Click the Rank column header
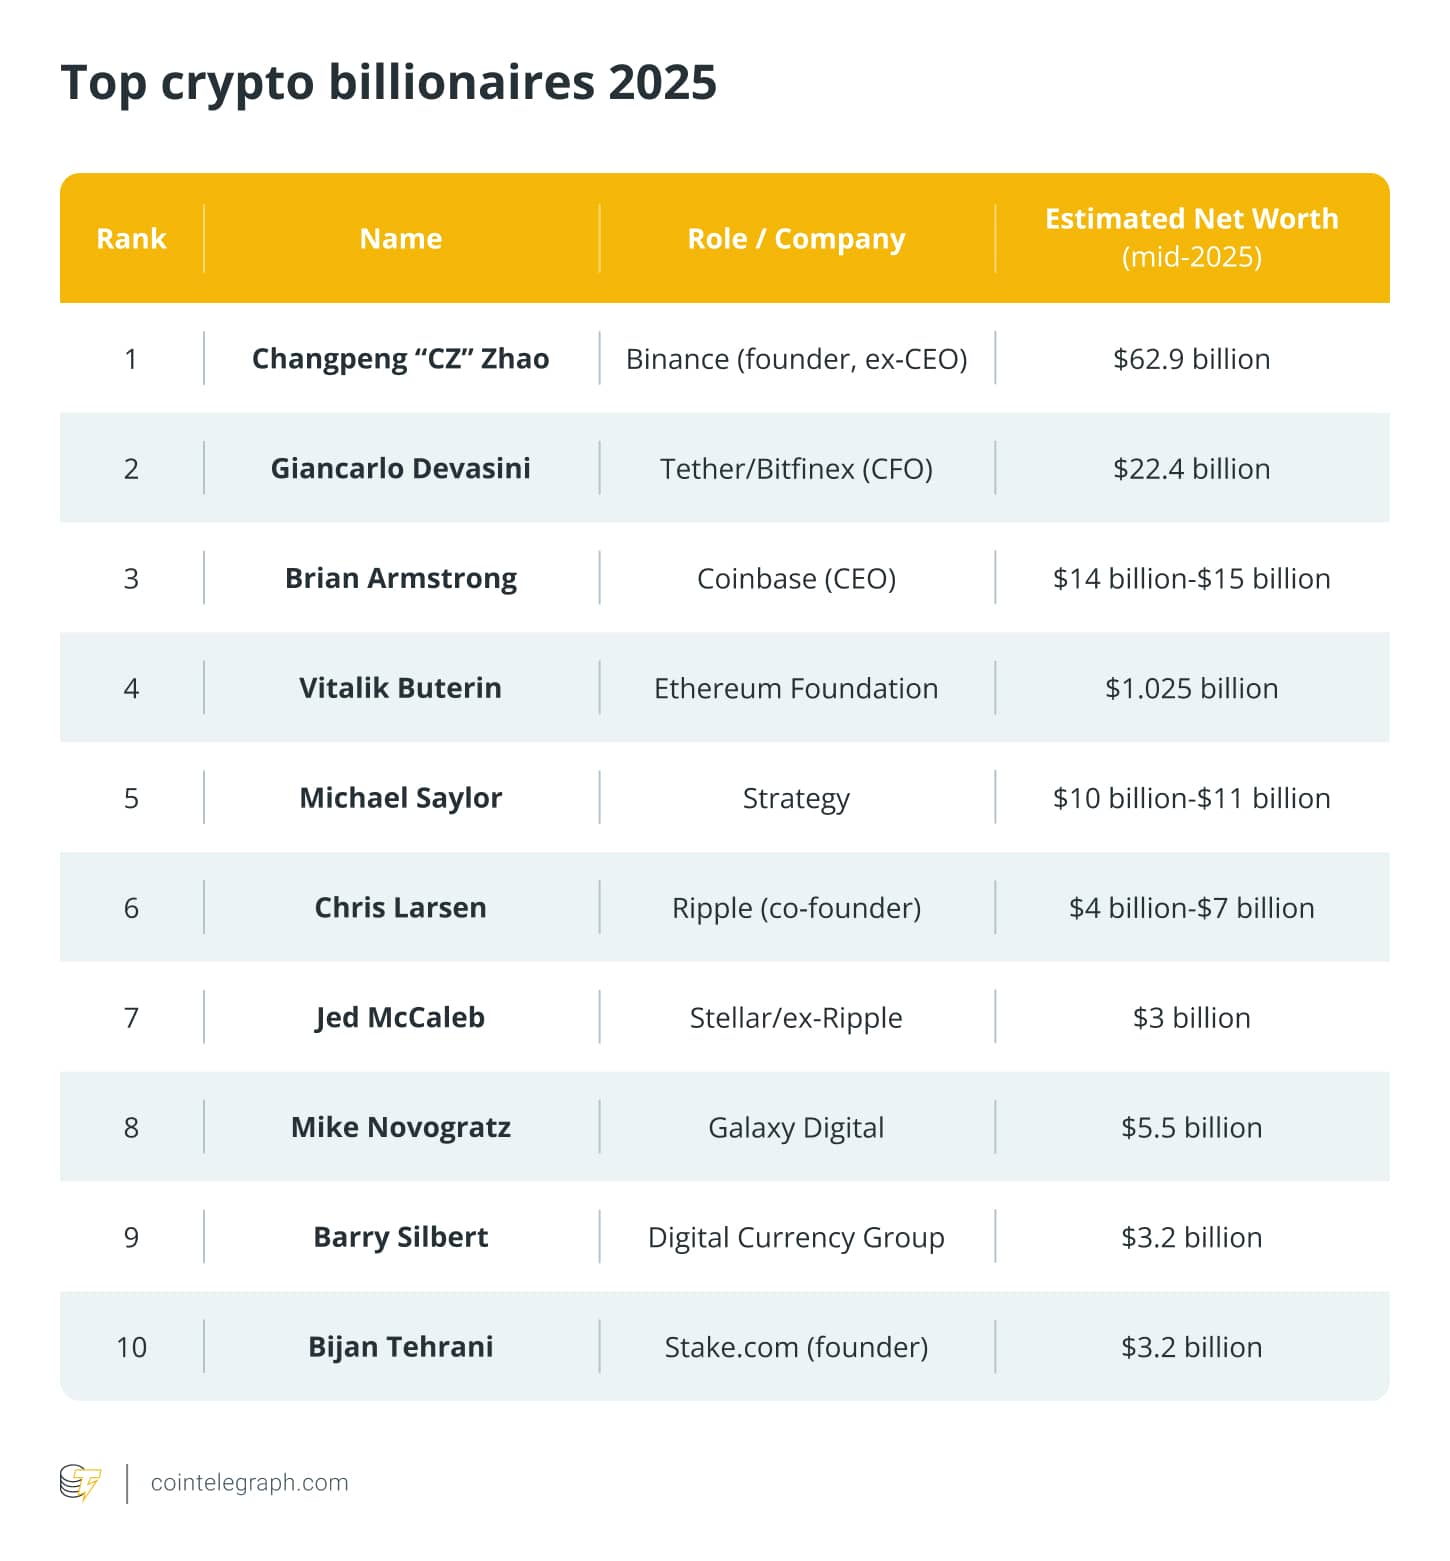The image size is (1450, 1561). (x=131, y=238)
